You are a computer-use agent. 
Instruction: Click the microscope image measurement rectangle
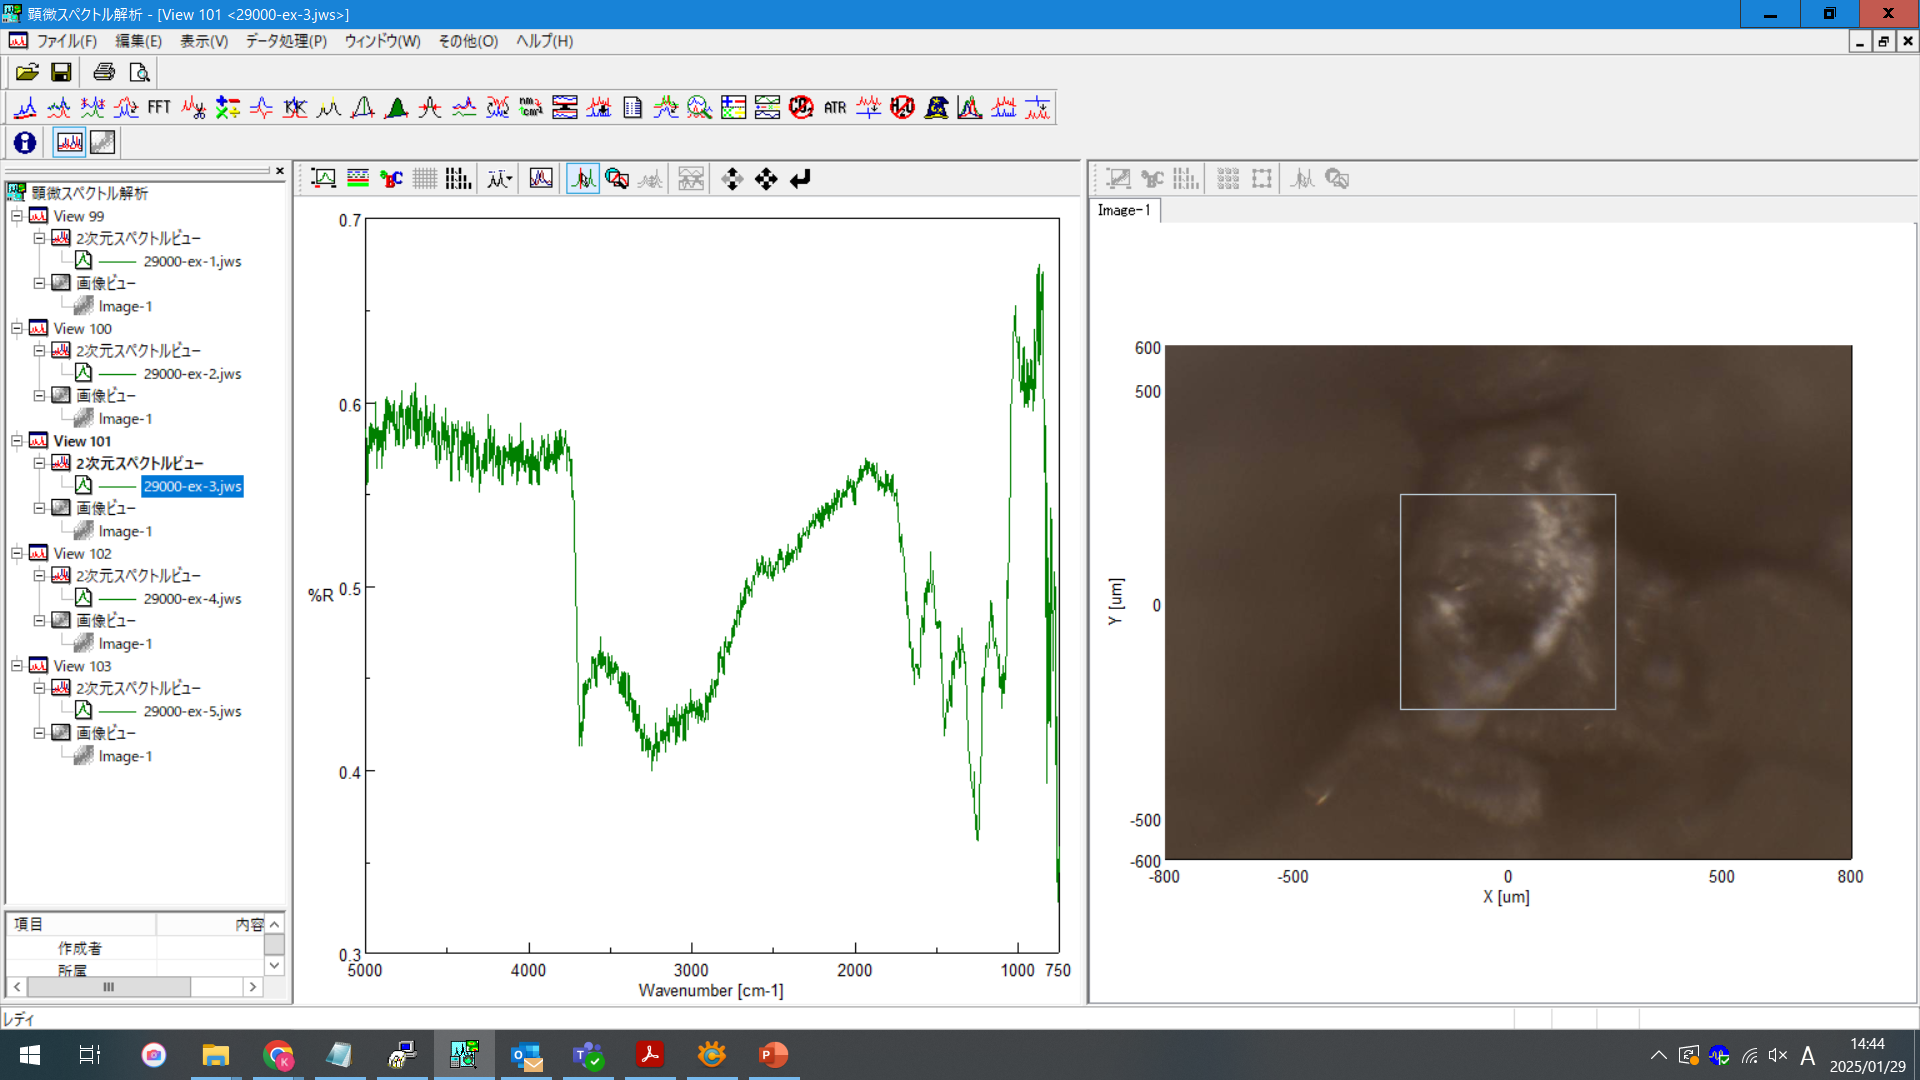click(1507, 602)
